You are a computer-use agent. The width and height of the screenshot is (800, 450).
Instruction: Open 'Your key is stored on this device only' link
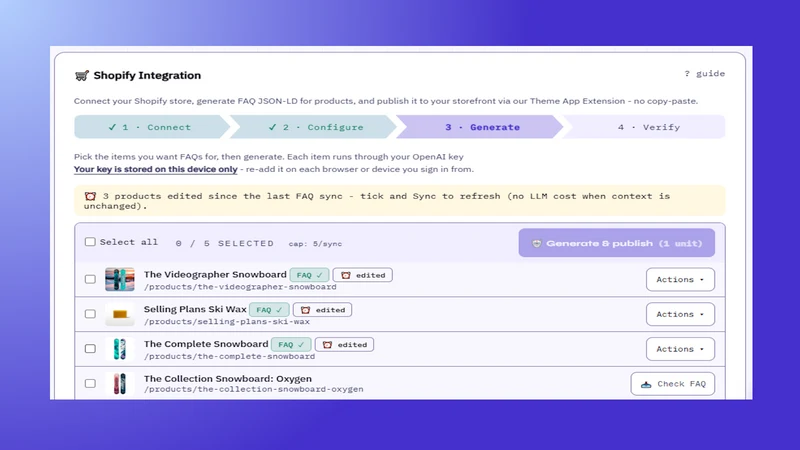[156, 169]
